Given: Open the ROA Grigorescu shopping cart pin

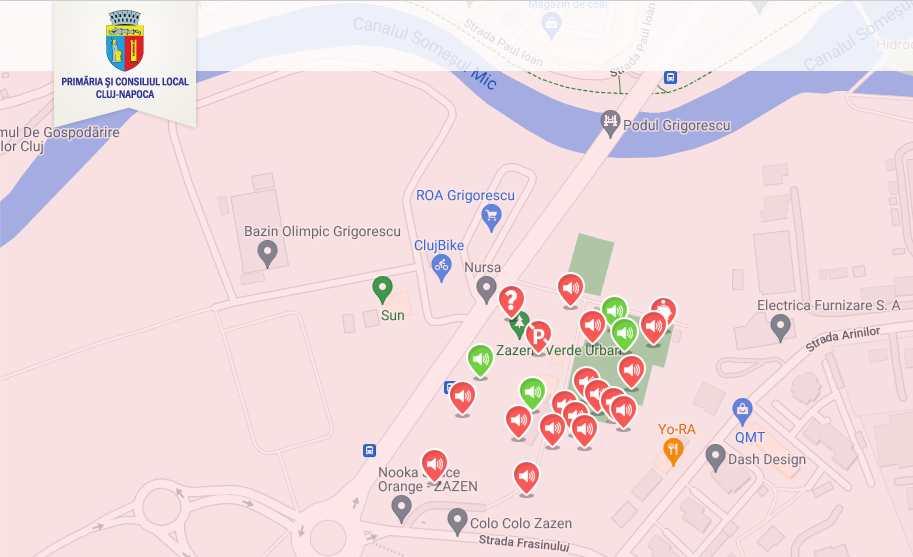Looking at the screenshot, I should pyautogui.click(x=491, y=218).
